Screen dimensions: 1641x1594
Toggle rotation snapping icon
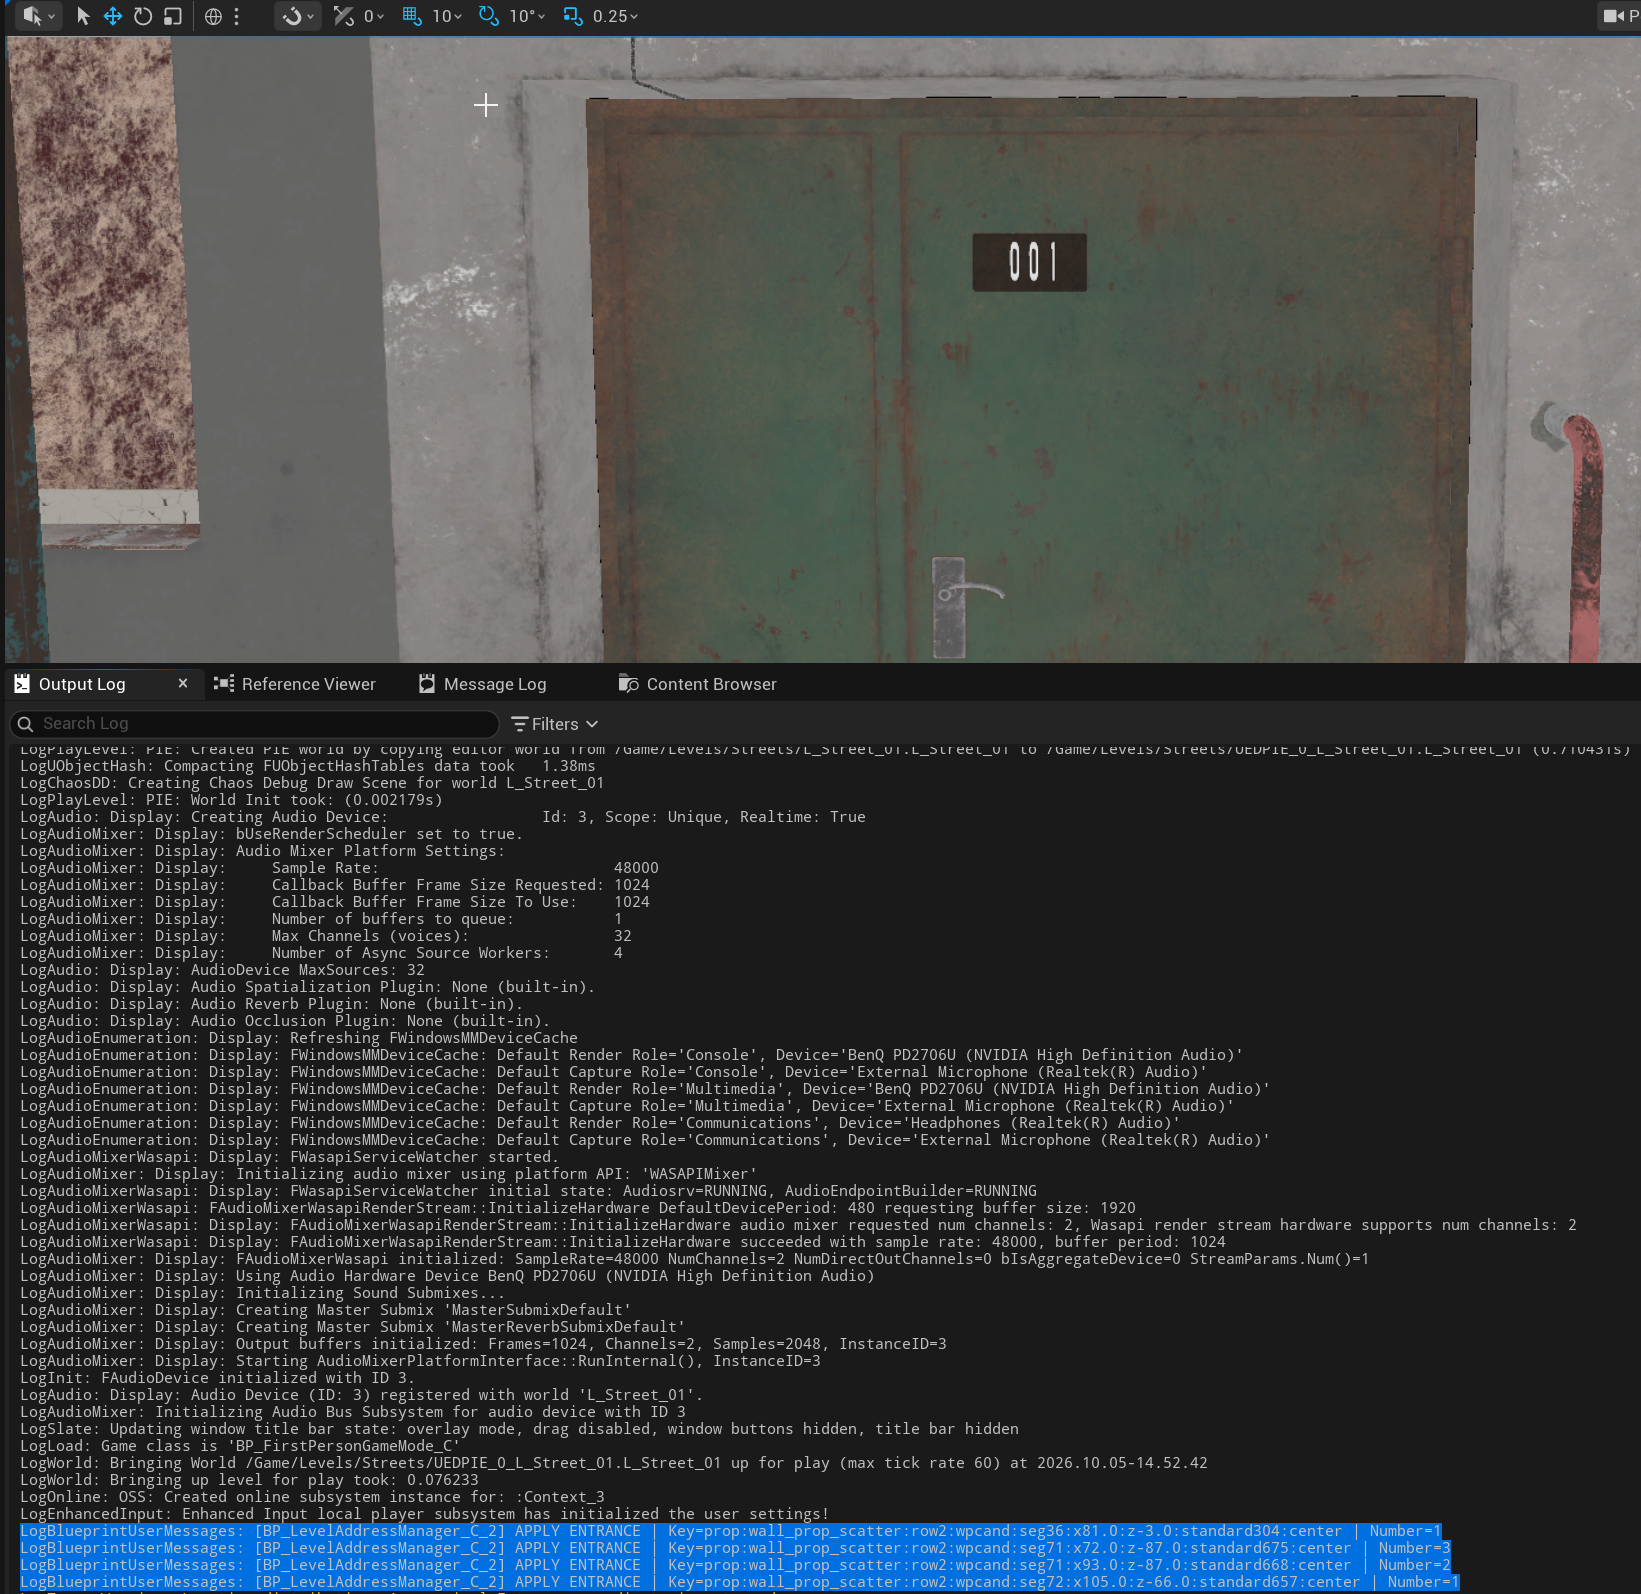click(x=489, y=16)
